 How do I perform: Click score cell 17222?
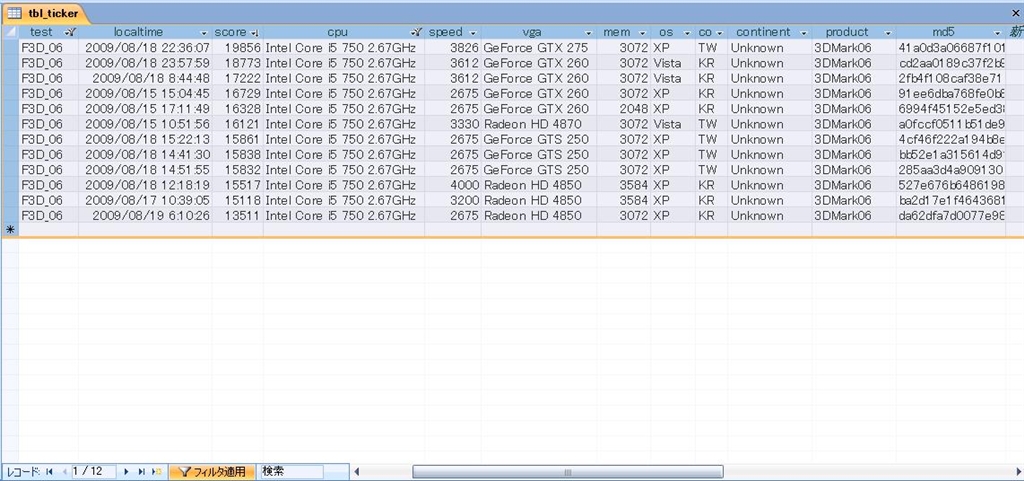[x=238, y=78]
